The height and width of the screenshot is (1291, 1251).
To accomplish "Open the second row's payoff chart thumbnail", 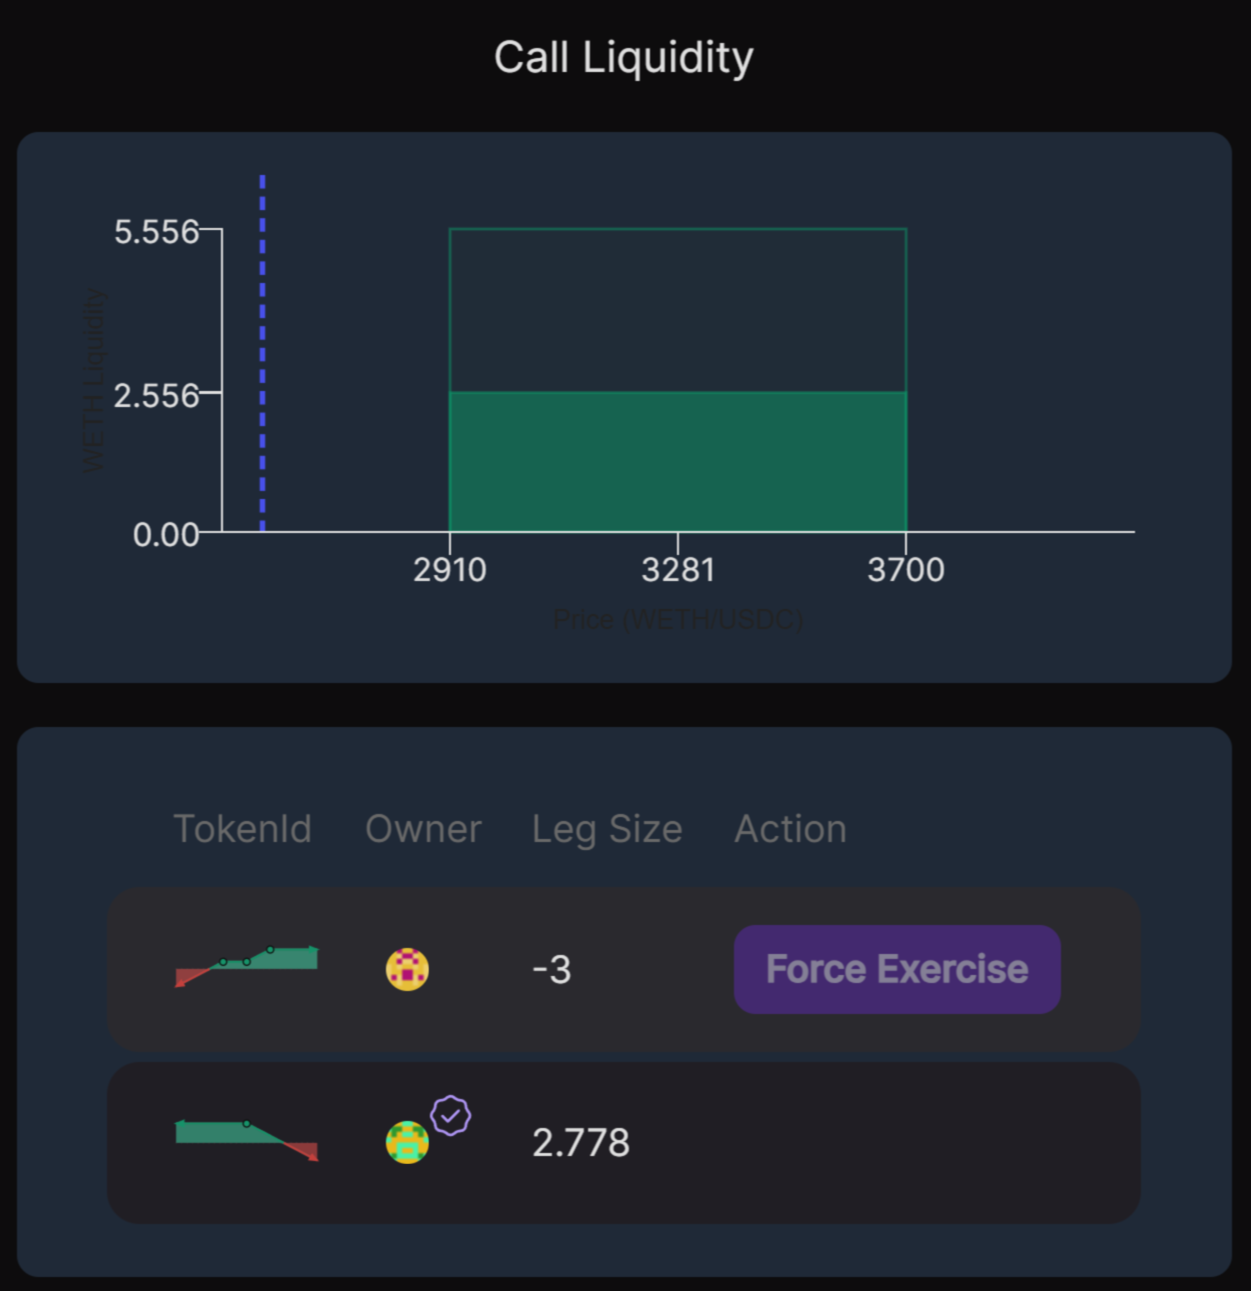I will [x=247, y=1140].
